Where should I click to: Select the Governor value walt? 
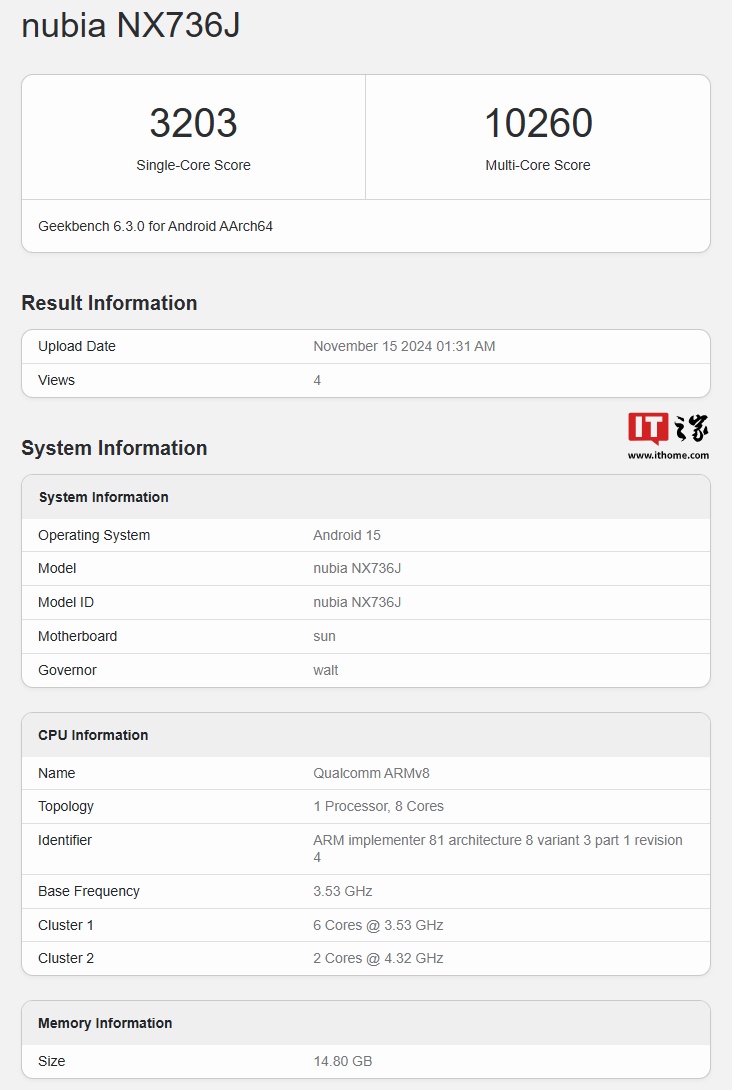(x=326, y=670)
